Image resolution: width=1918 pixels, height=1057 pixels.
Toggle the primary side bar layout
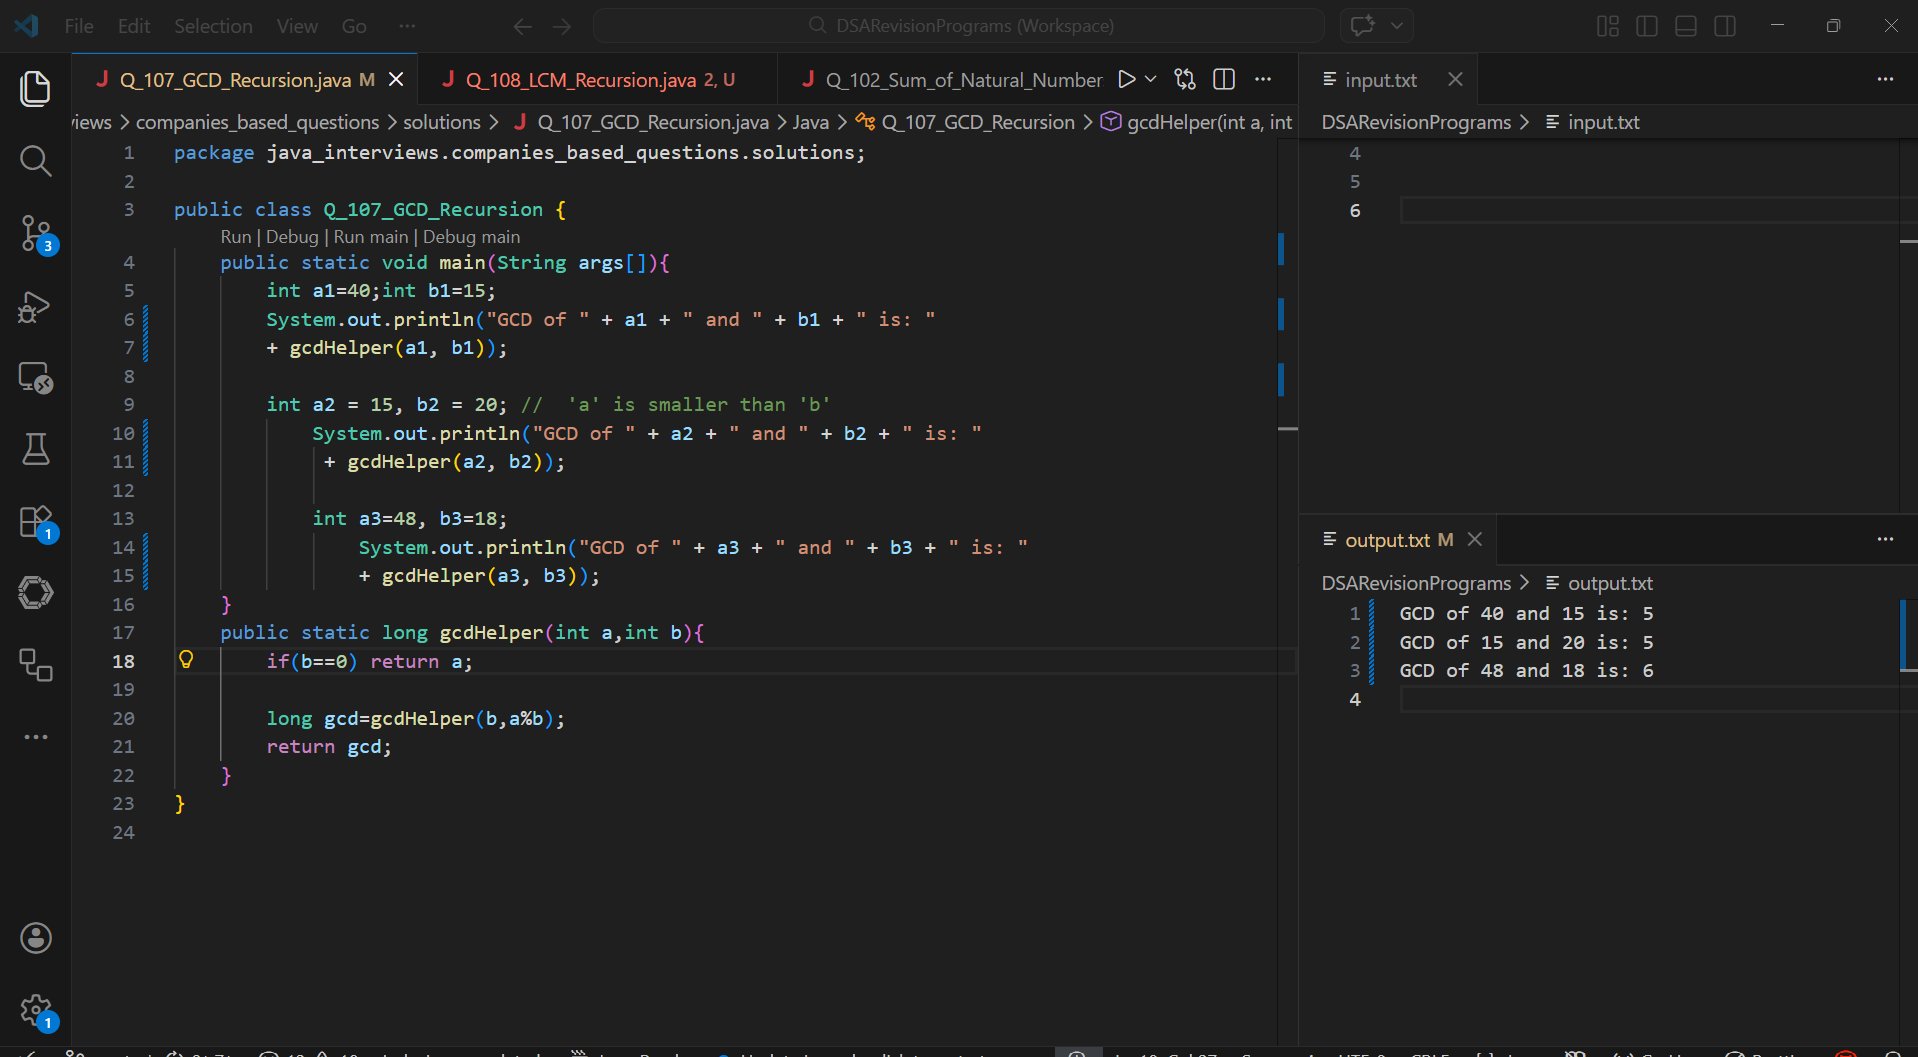point(1647,26)
